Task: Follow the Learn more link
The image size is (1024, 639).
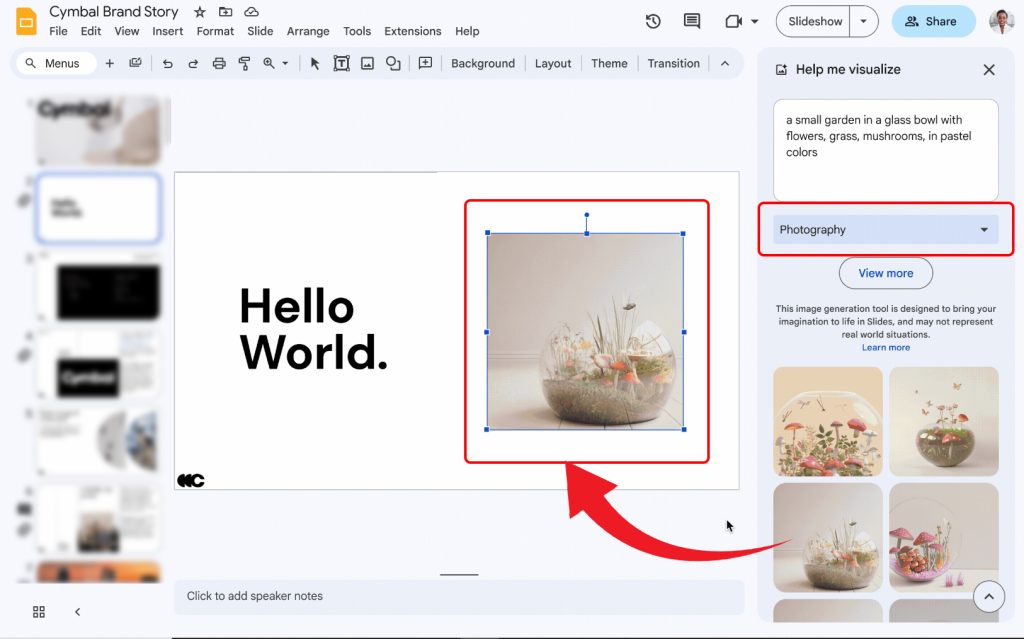Action: tap(885, 348)
